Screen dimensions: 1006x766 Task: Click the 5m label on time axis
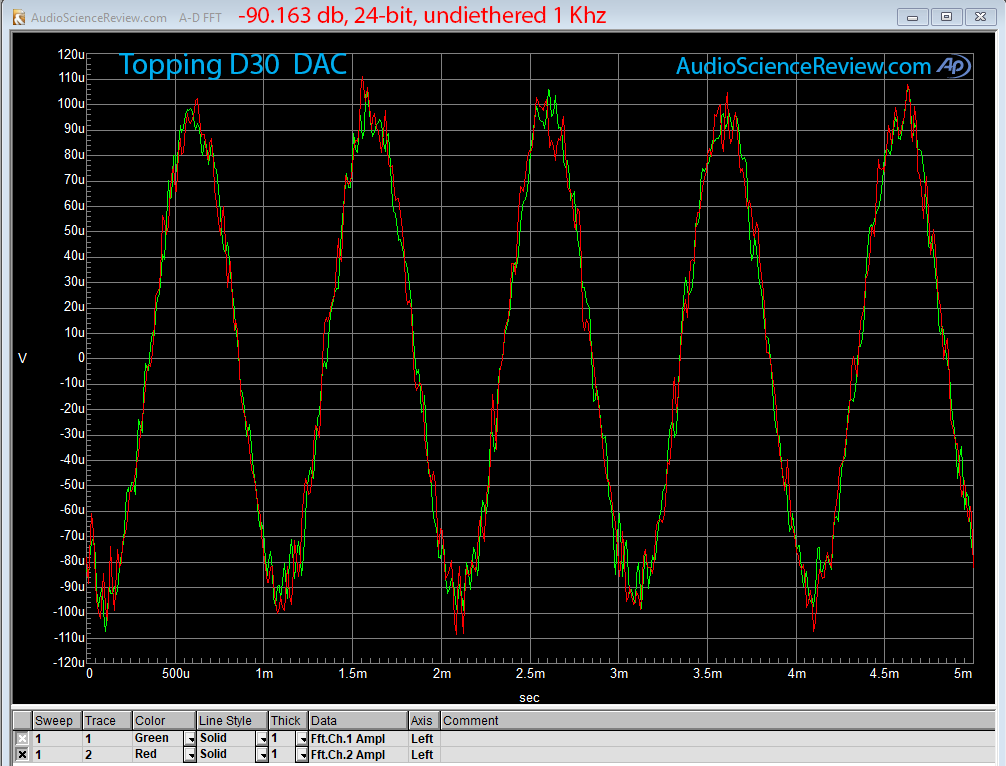[962, 674]
